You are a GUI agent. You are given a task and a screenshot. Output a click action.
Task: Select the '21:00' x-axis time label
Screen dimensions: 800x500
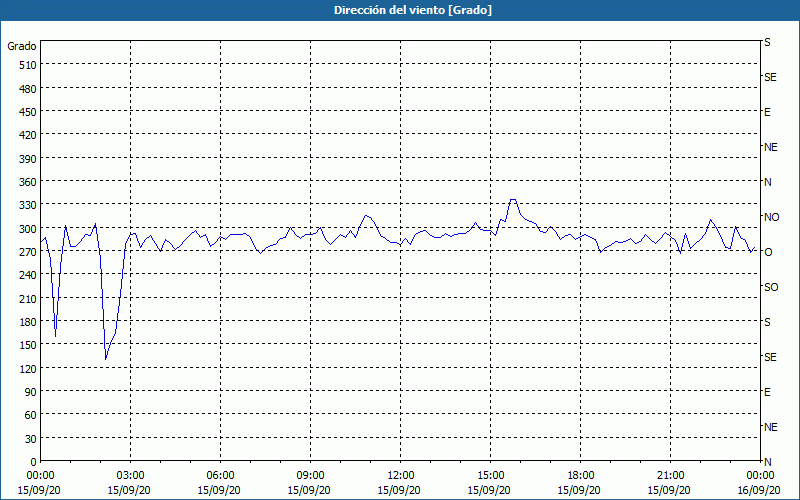(x=670, y=476)
